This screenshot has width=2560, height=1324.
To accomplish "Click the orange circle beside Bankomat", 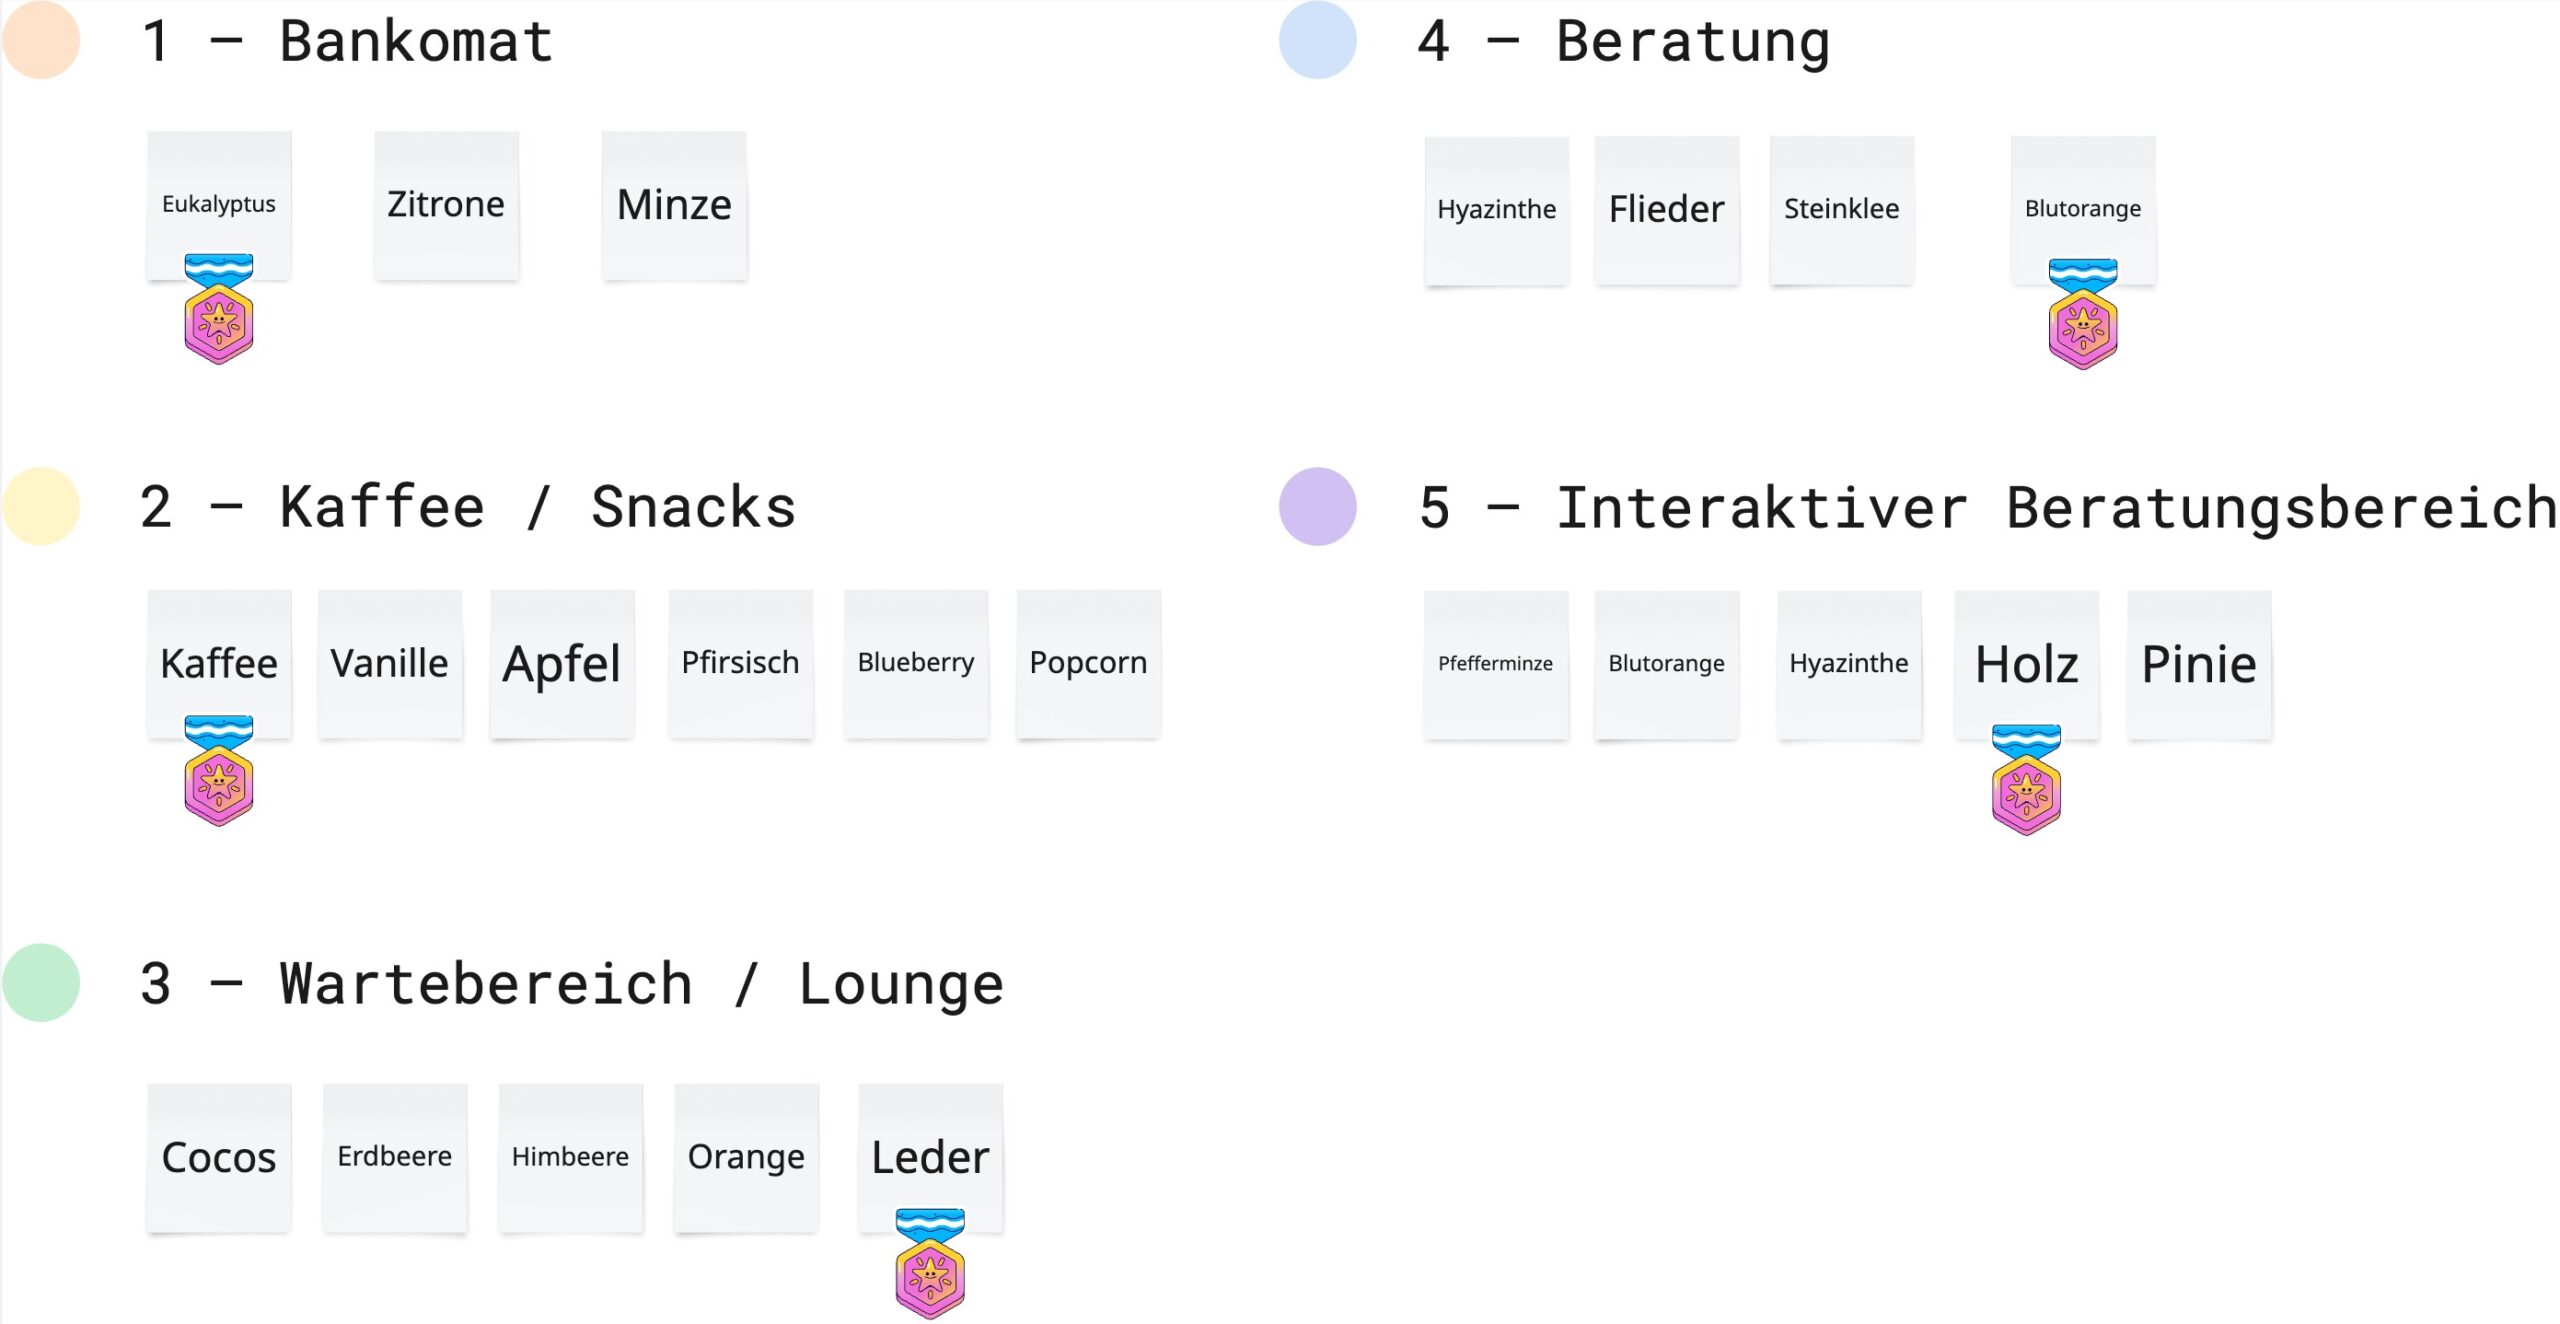I will point(41,40).
